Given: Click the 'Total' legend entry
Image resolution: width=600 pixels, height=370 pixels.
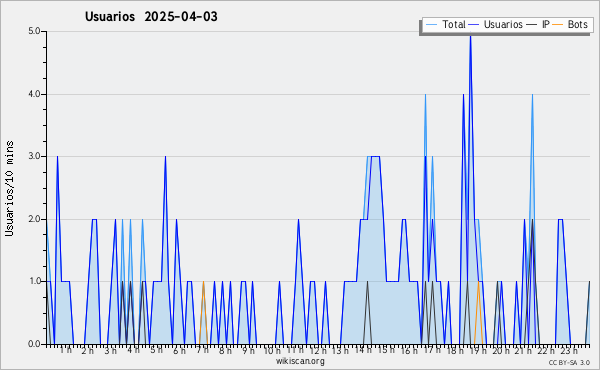Looking at the screenshot, I should point(445,24).
